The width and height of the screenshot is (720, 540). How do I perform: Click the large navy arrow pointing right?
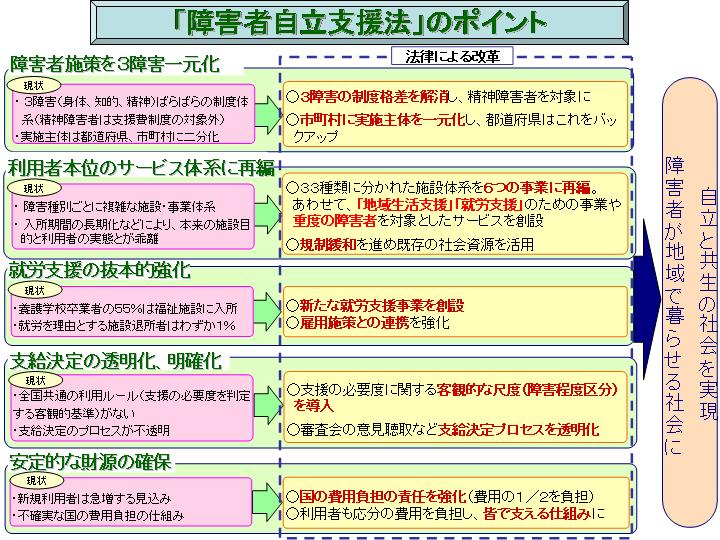[648, 297]
